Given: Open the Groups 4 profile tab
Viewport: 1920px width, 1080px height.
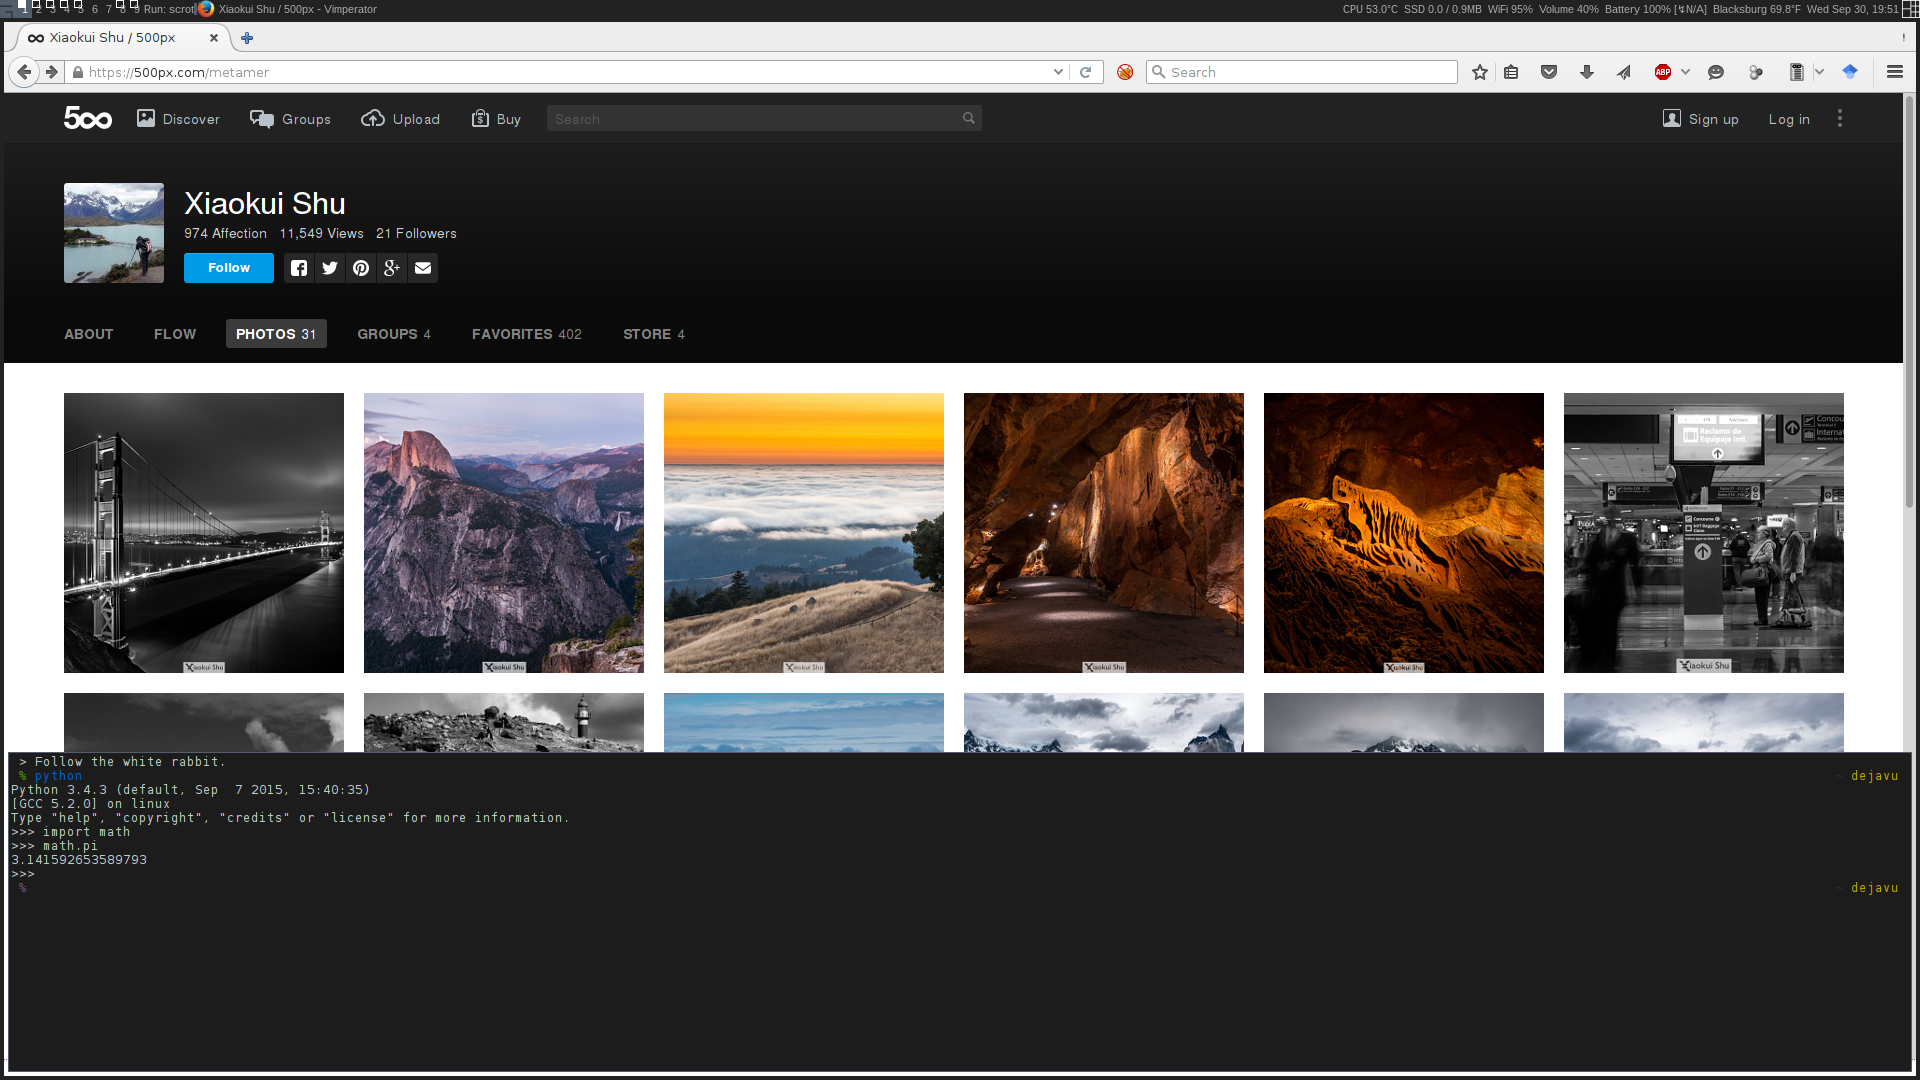Looking at the screenshot, I should click(x=394, y=334).
